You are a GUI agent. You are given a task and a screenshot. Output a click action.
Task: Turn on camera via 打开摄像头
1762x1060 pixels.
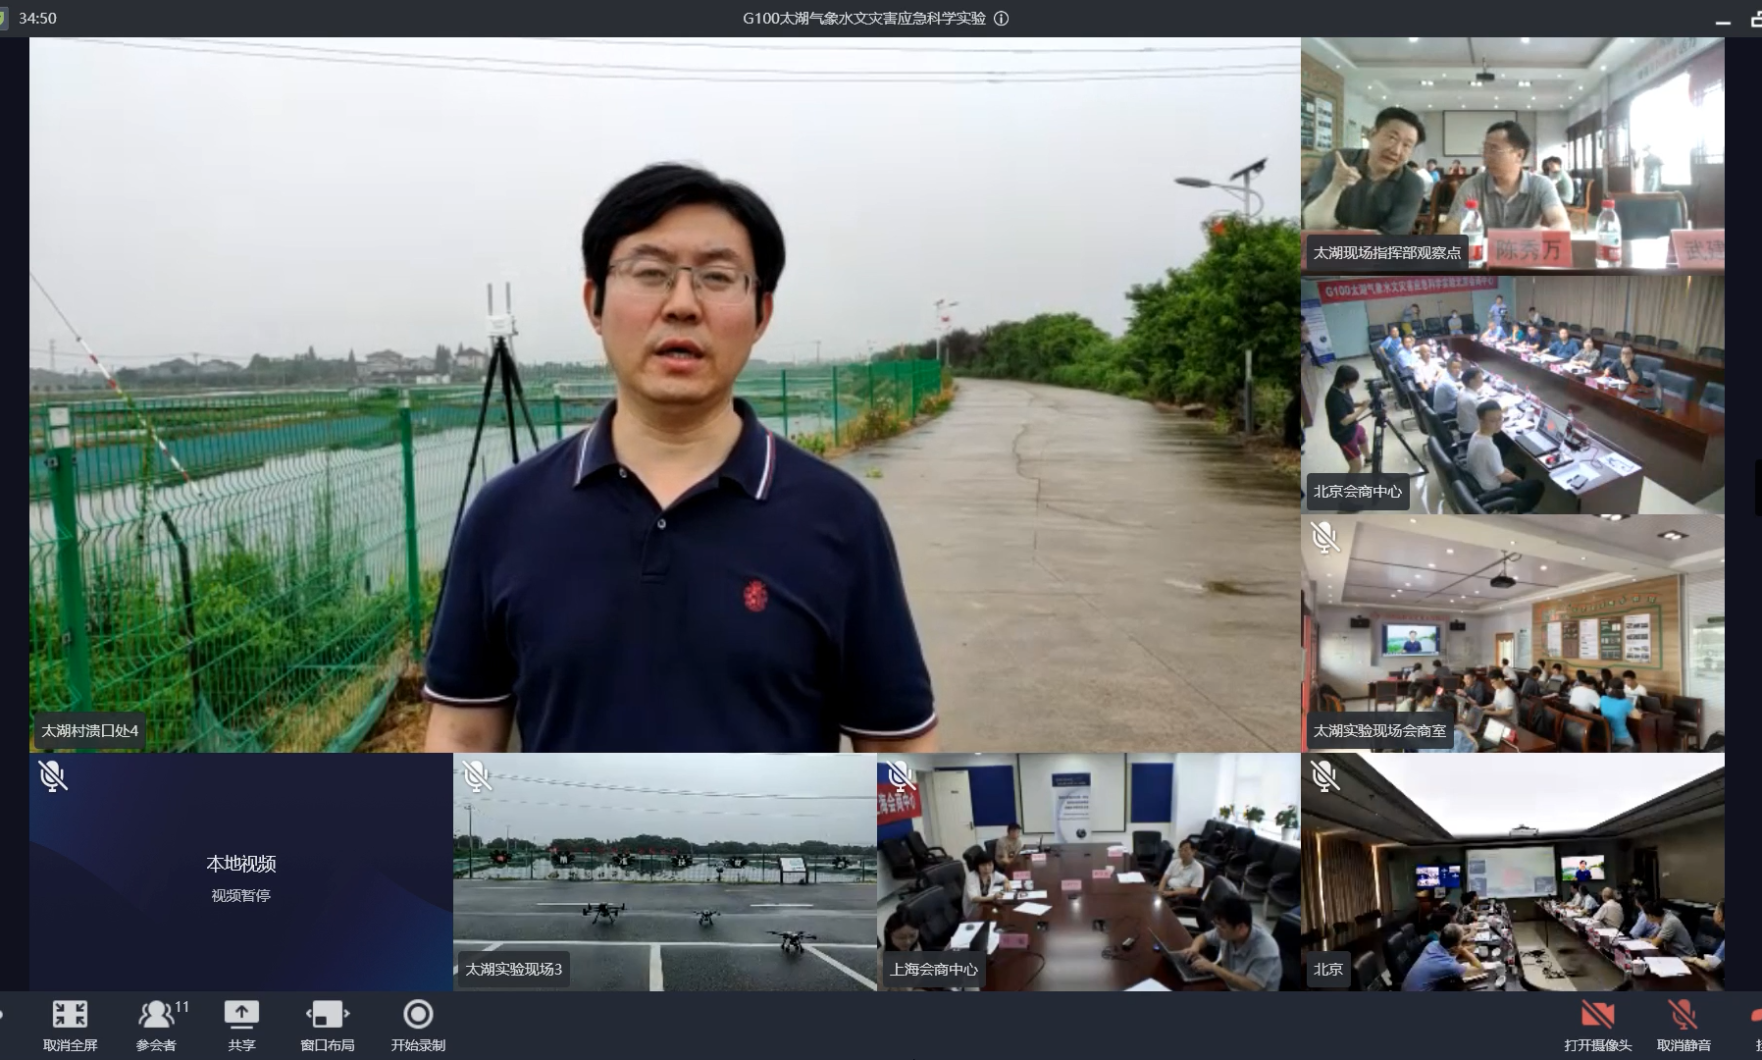tap(1597, 1016)
